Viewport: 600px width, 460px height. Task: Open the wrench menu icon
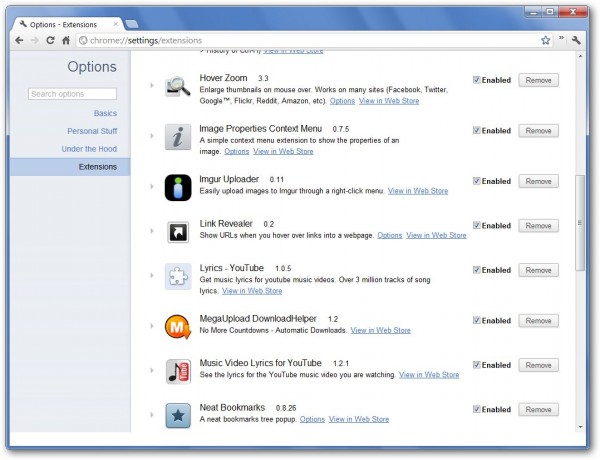576,40
